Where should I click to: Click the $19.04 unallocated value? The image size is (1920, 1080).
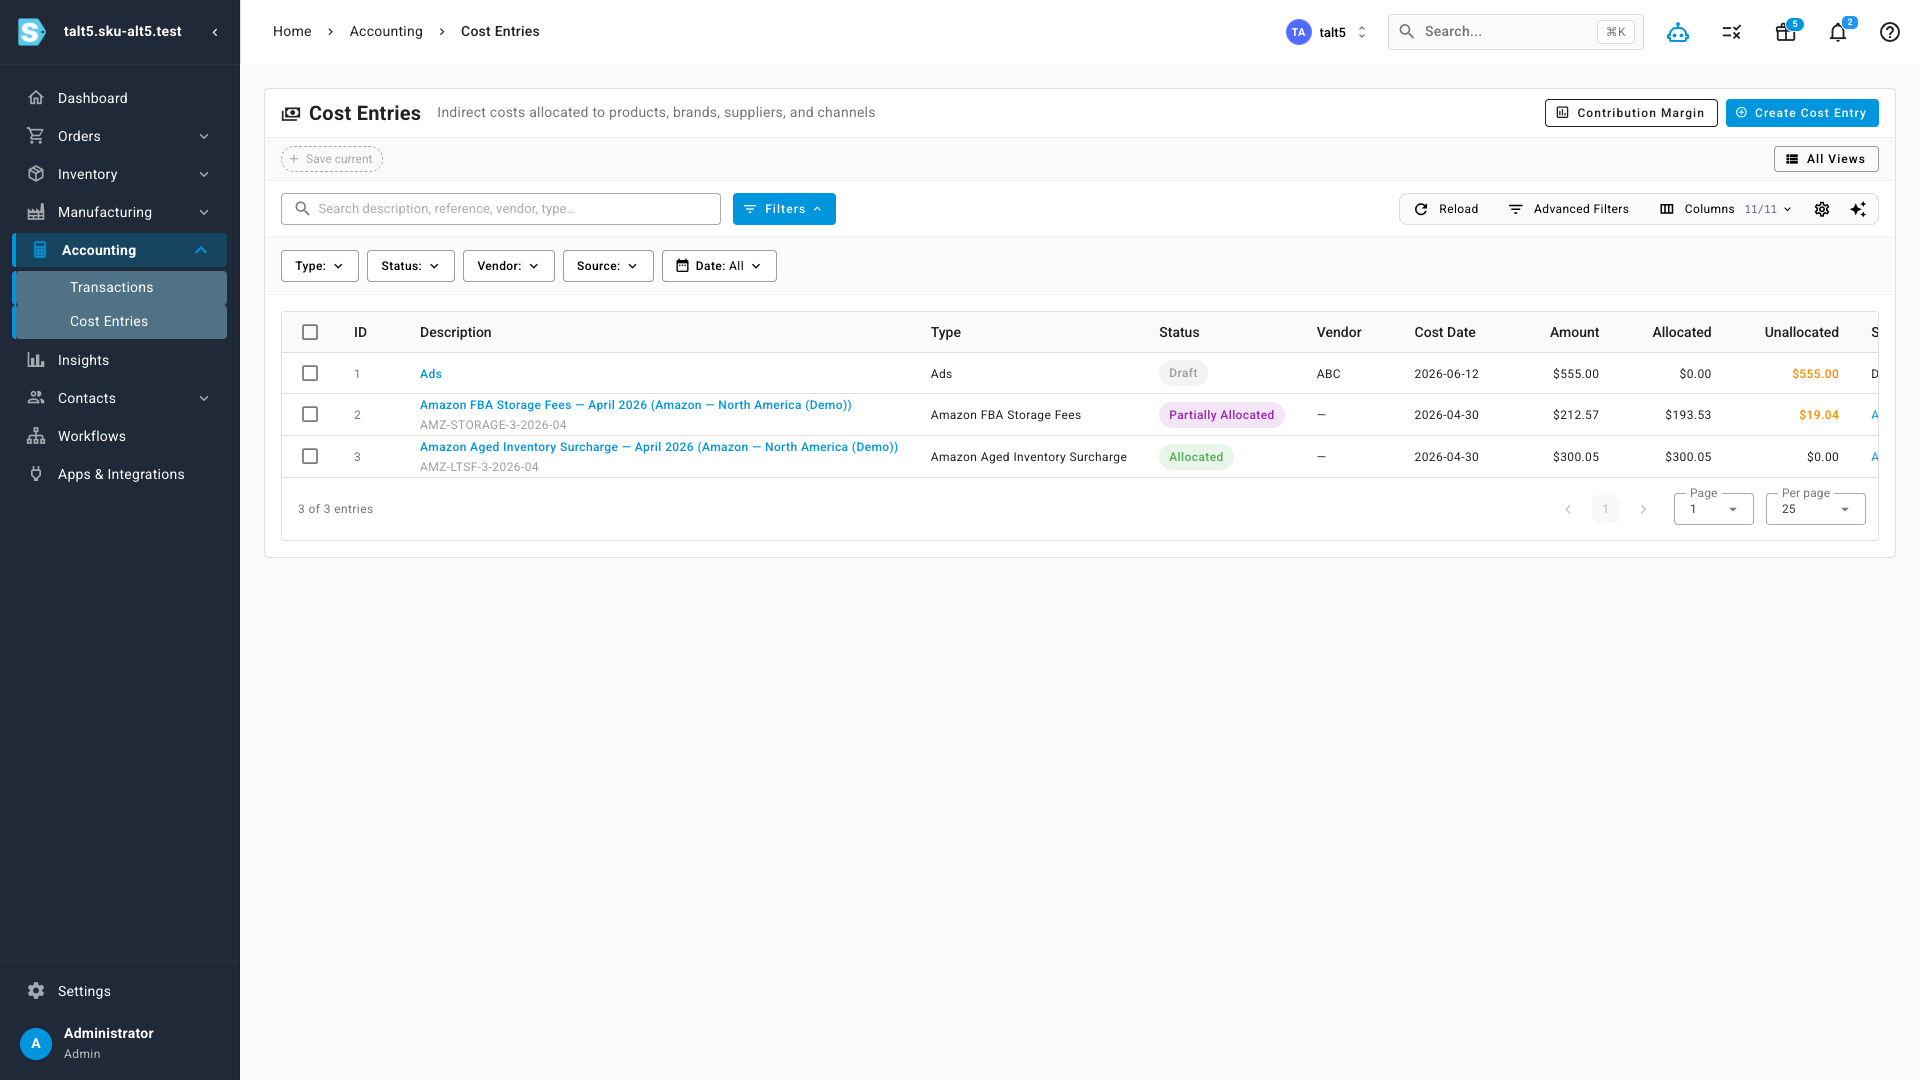[x=1819, y=415]
